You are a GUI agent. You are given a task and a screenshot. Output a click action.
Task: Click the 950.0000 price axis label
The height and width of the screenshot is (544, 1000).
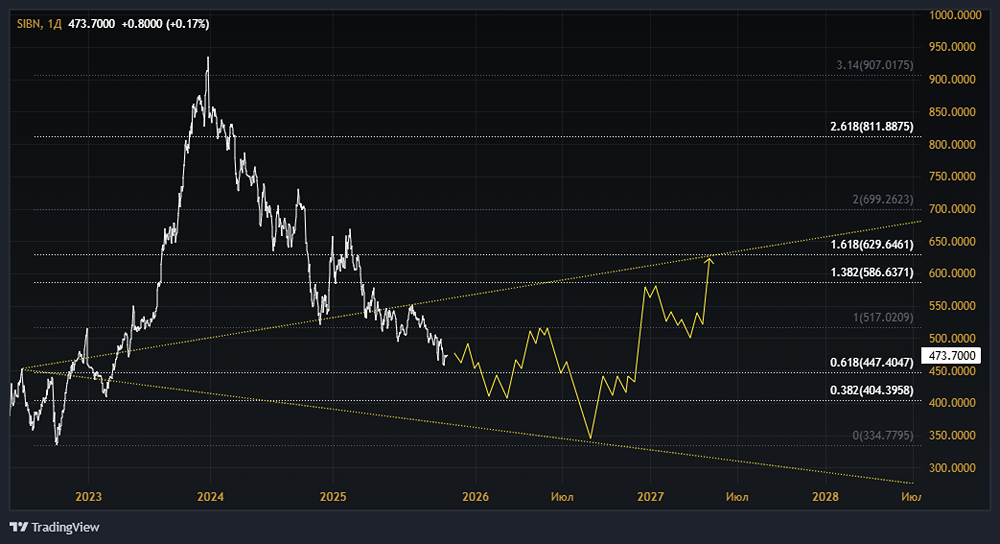[952, 47]
